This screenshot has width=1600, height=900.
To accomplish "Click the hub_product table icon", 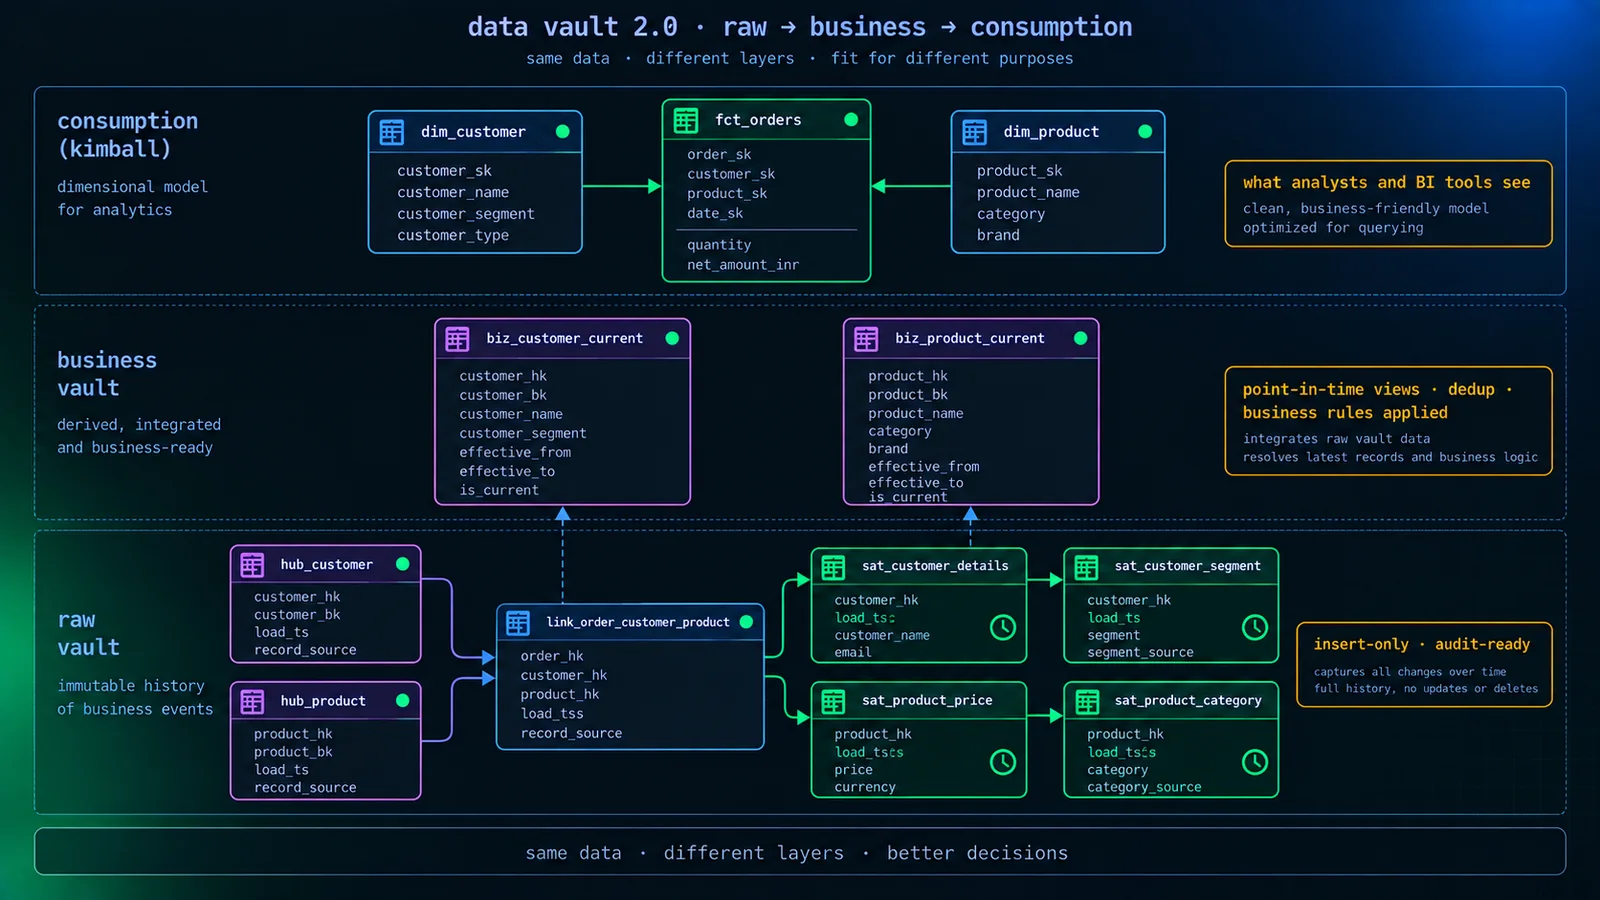I will tap(252, 701).
